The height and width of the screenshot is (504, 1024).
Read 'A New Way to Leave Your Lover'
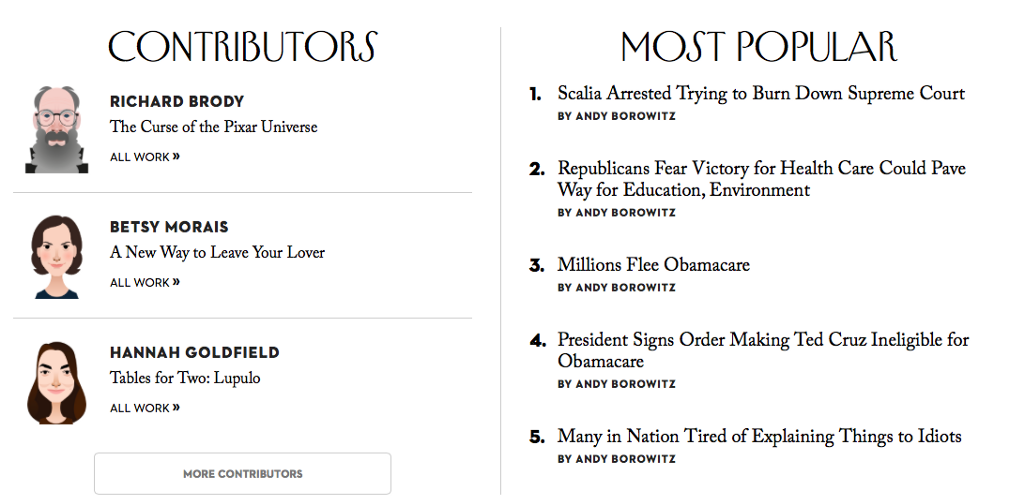click(217, 253)
